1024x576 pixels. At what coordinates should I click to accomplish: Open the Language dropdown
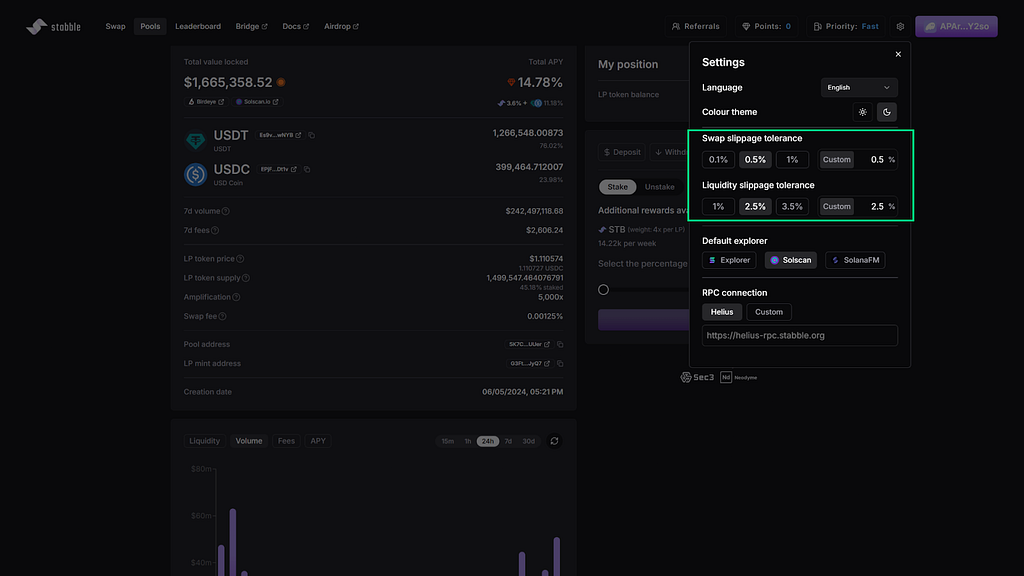click(x=858, y=88)
